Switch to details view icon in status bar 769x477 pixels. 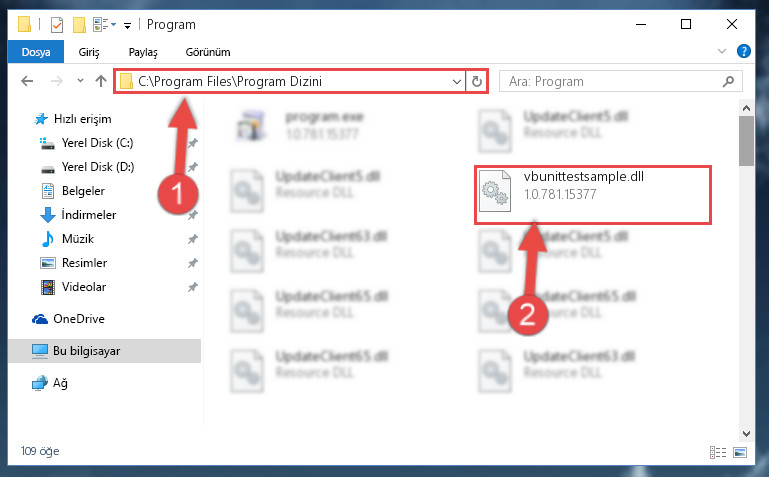pyautogui.click(x=718, y=452)
